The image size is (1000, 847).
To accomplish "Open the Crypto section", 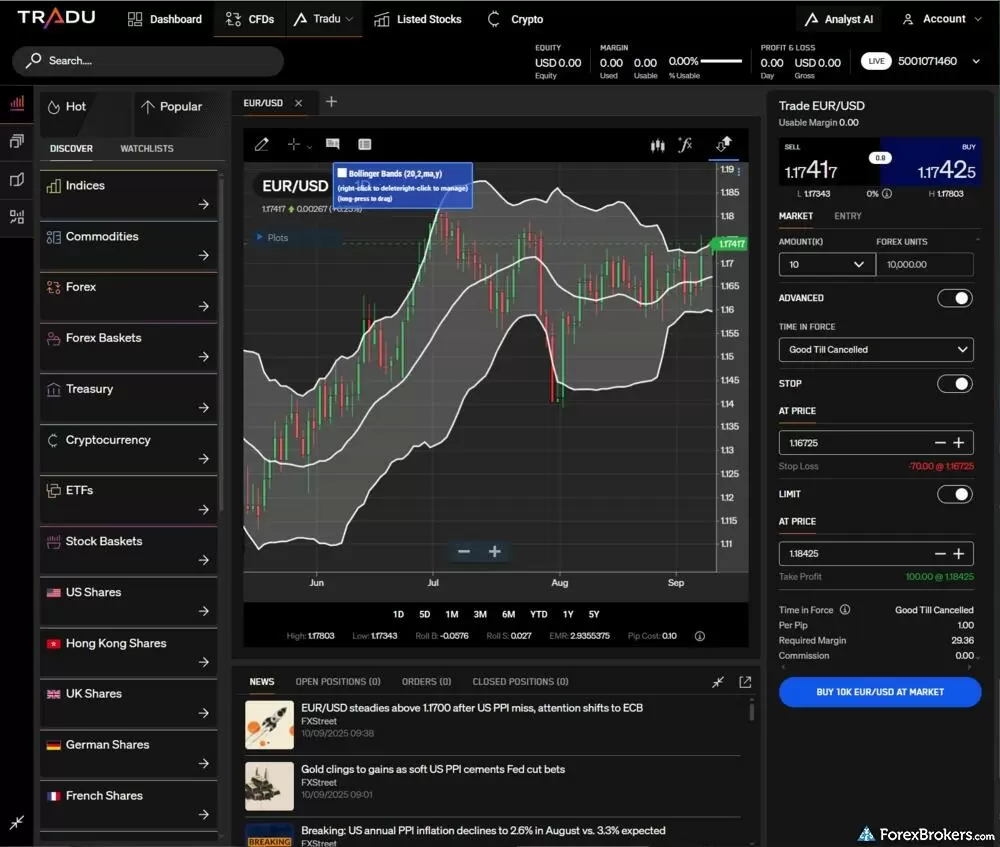I will coord(515,19).
